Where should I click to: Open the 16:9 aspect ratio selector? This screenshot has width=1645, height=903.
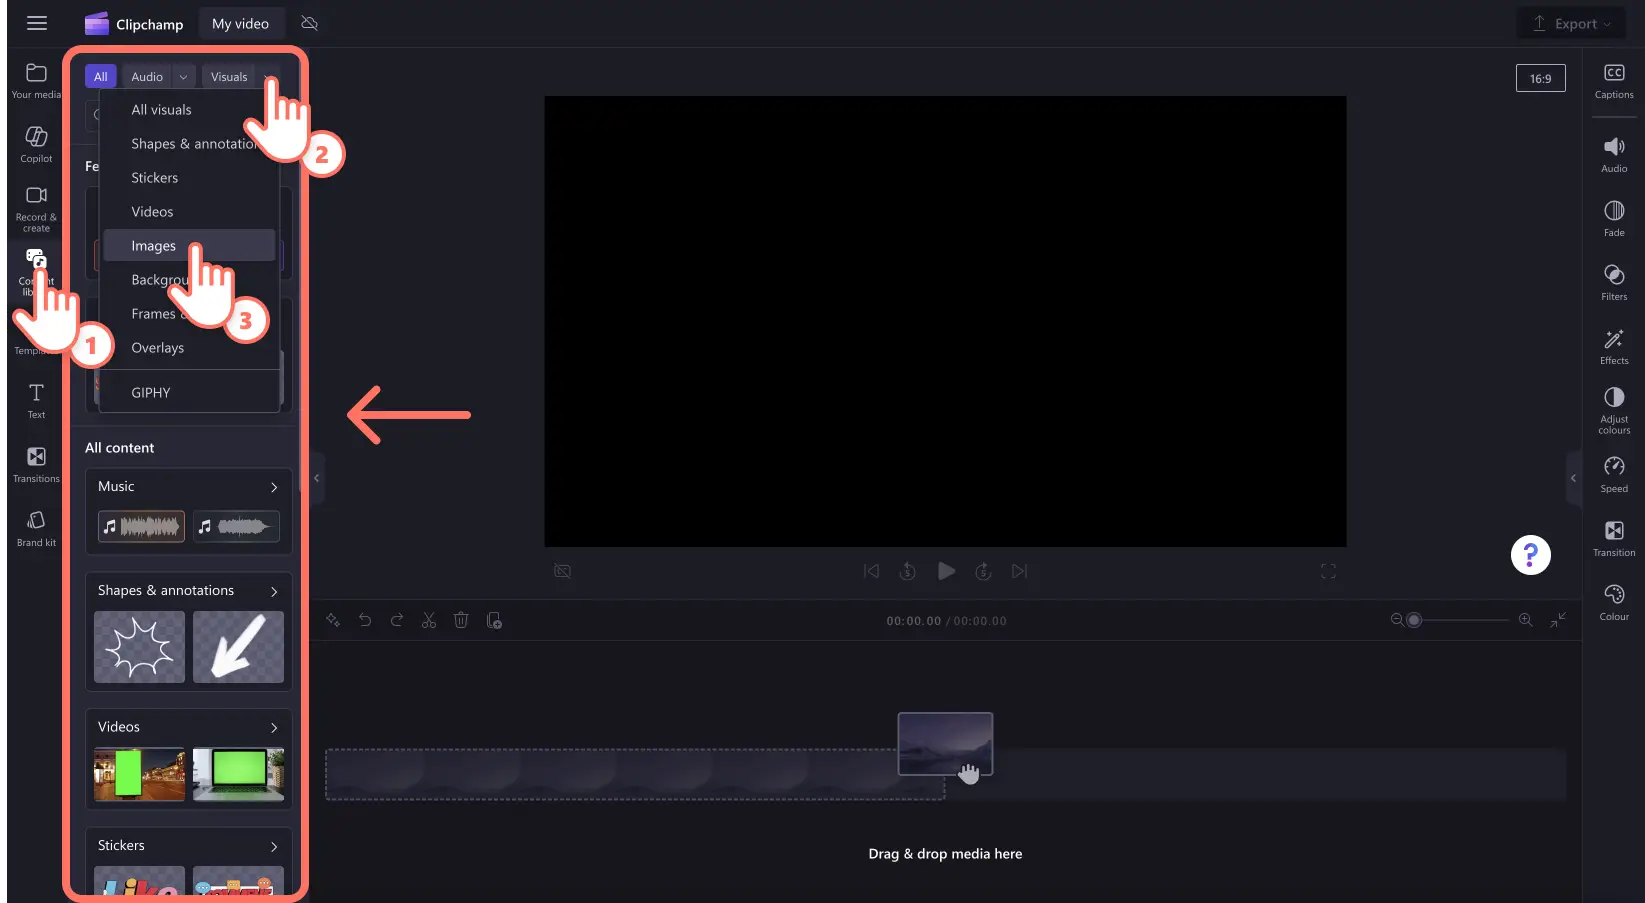(x=1540, y=78)
